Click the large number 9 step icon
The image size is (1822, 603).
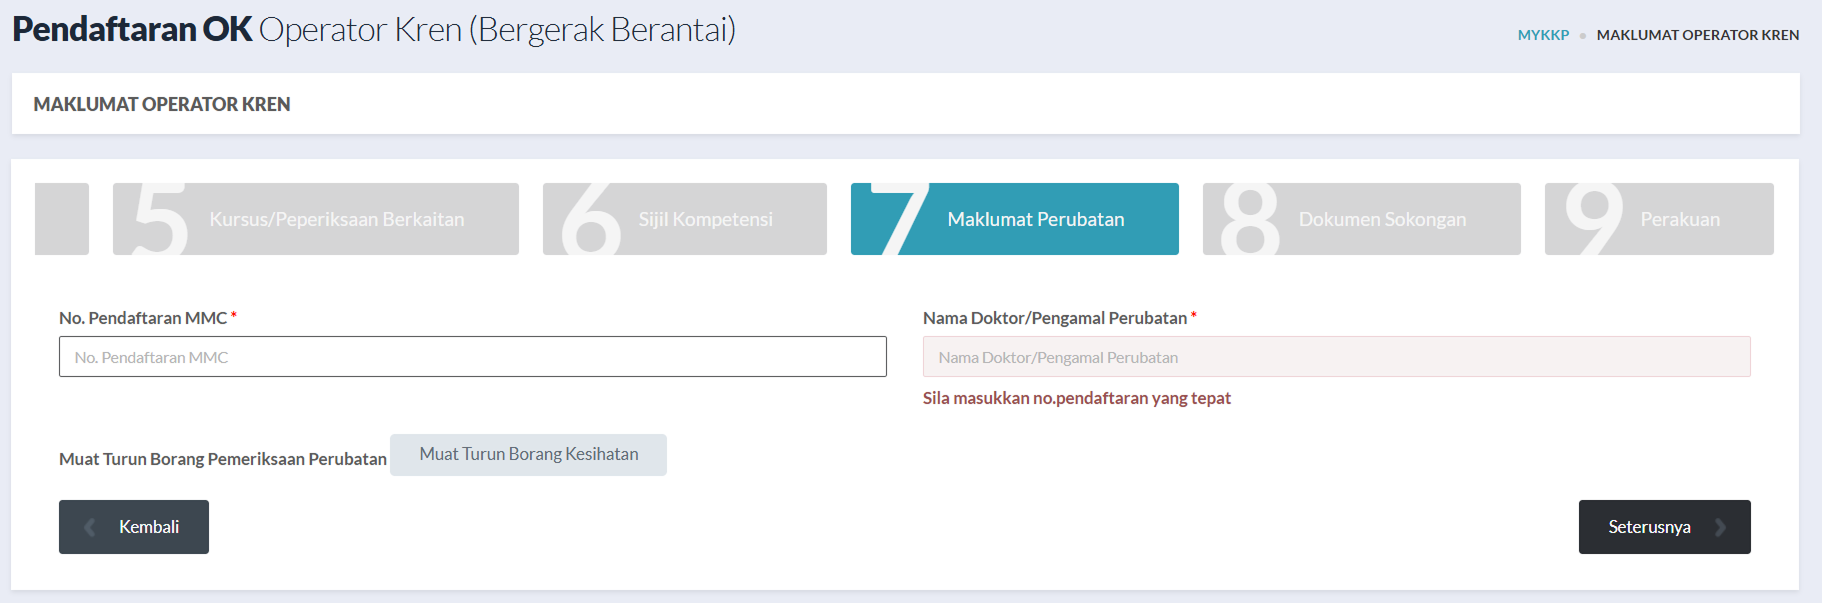click(x=1593, y=219)
